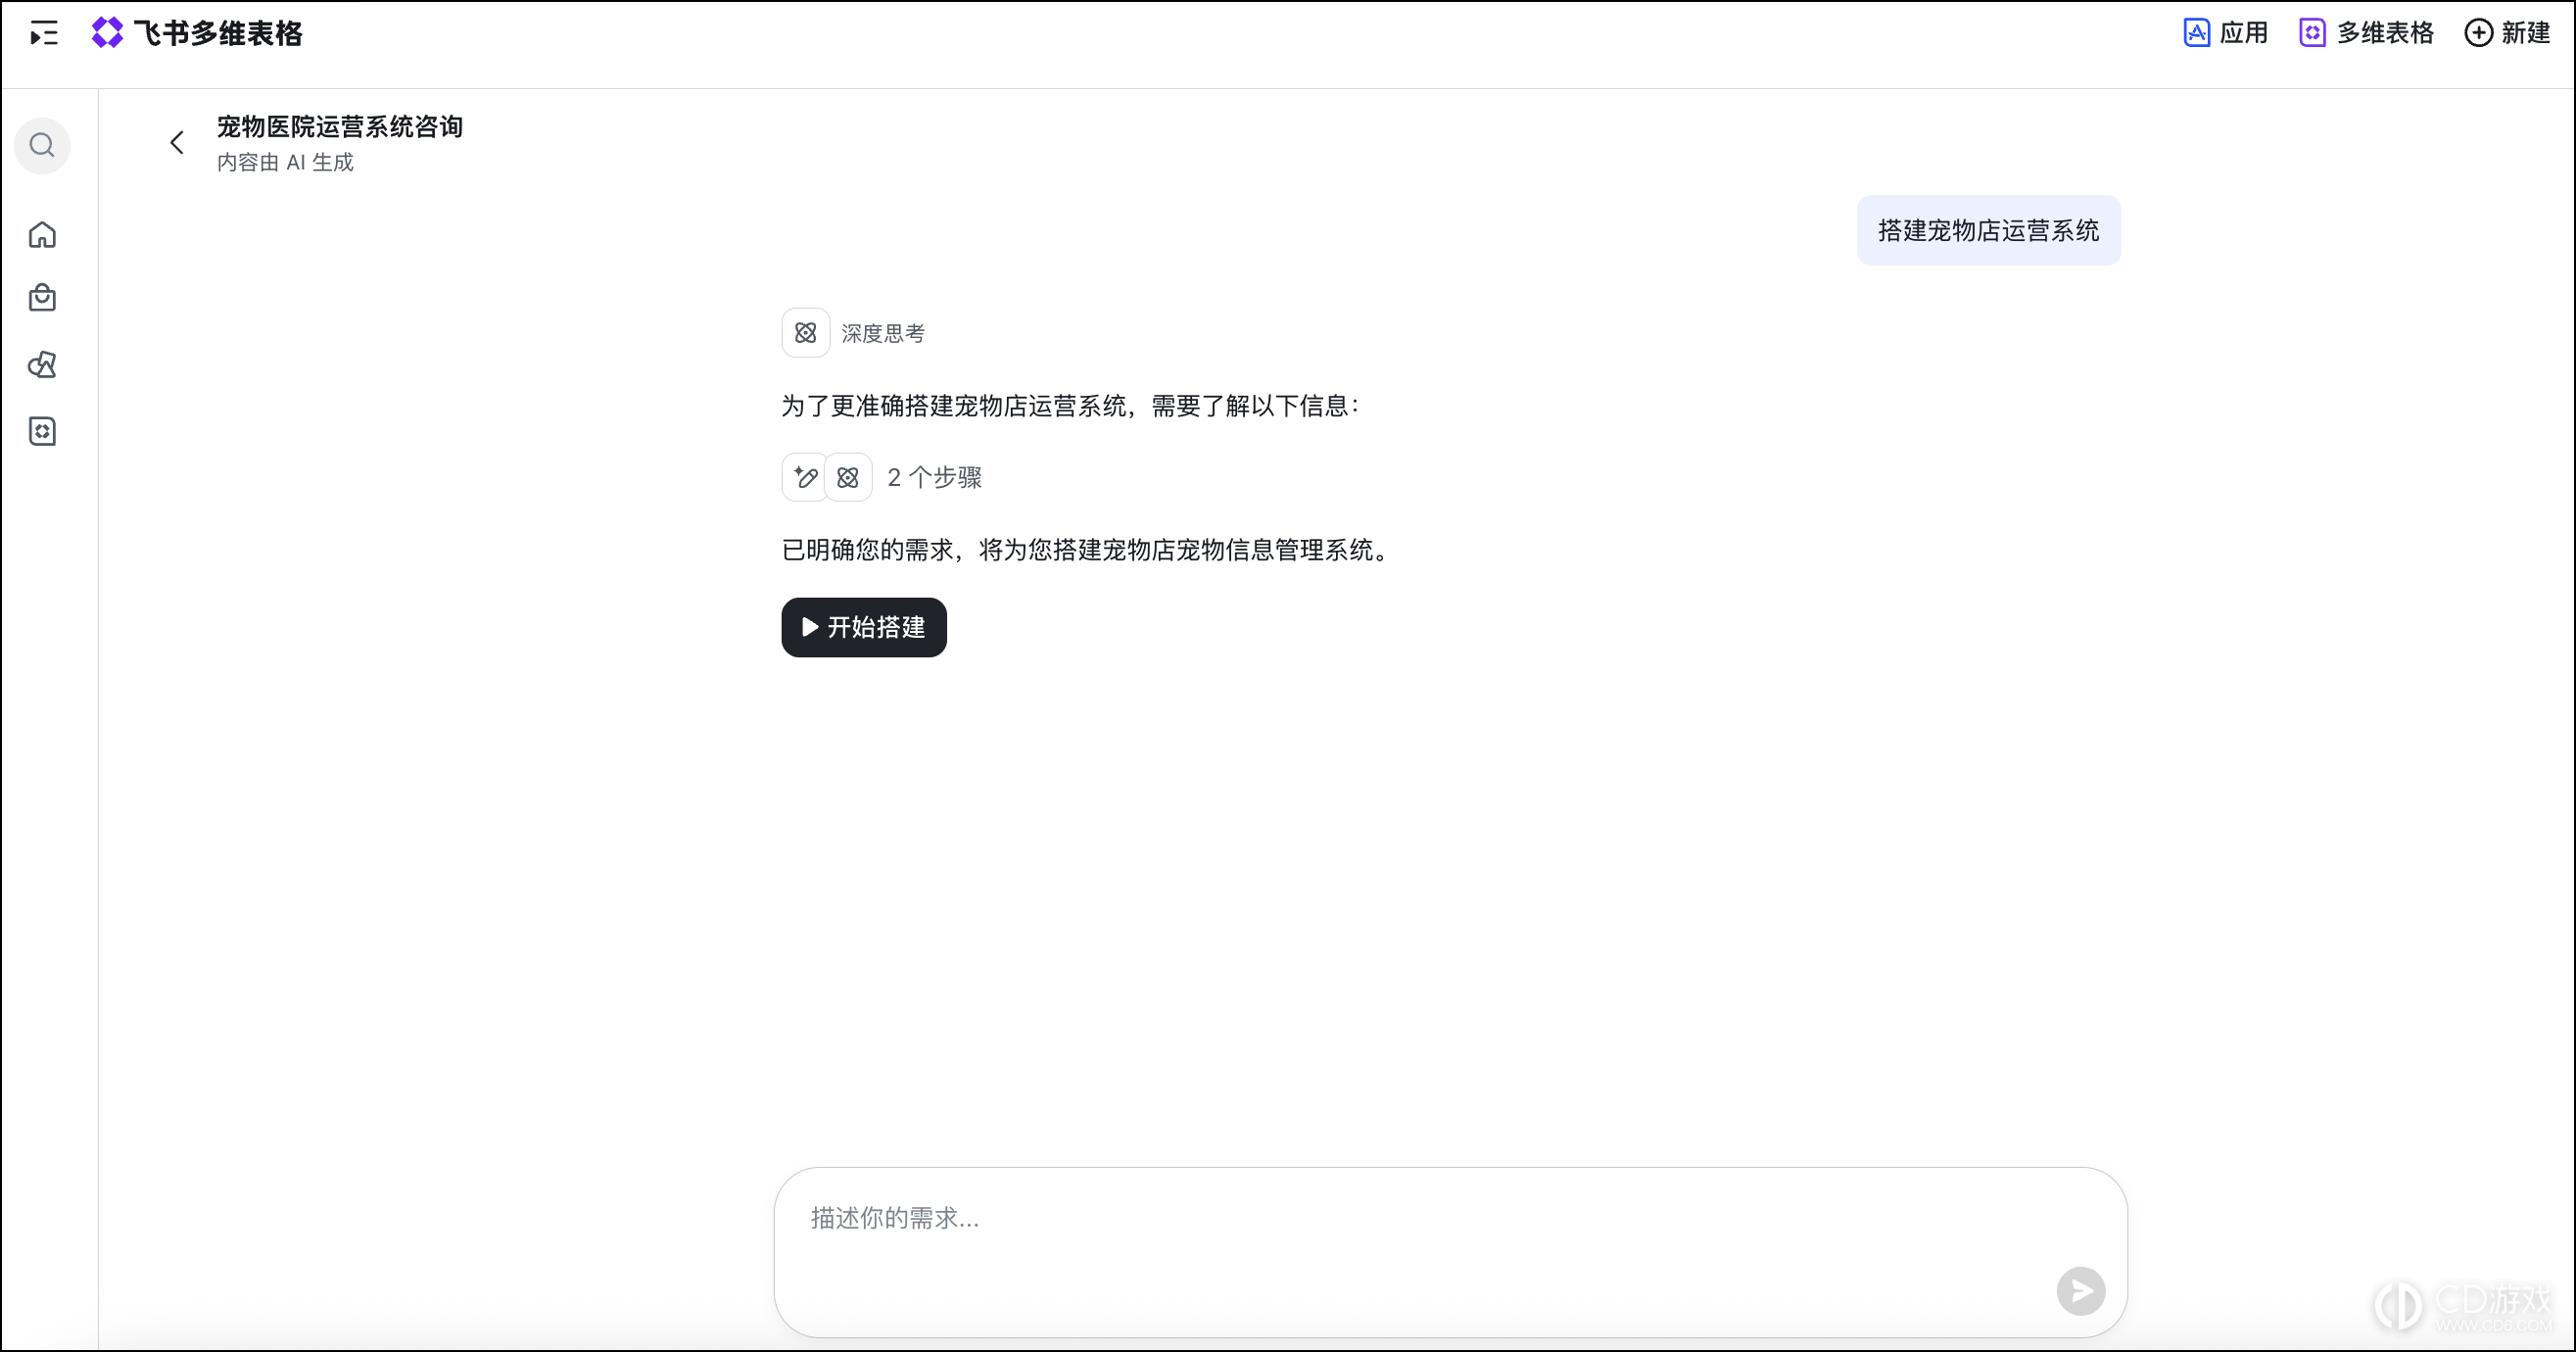Focus the 描述你的需求 input field
The width and height of the screenshot is (2576, 1352).
pyautogui.click(x=1450, y=1252)
